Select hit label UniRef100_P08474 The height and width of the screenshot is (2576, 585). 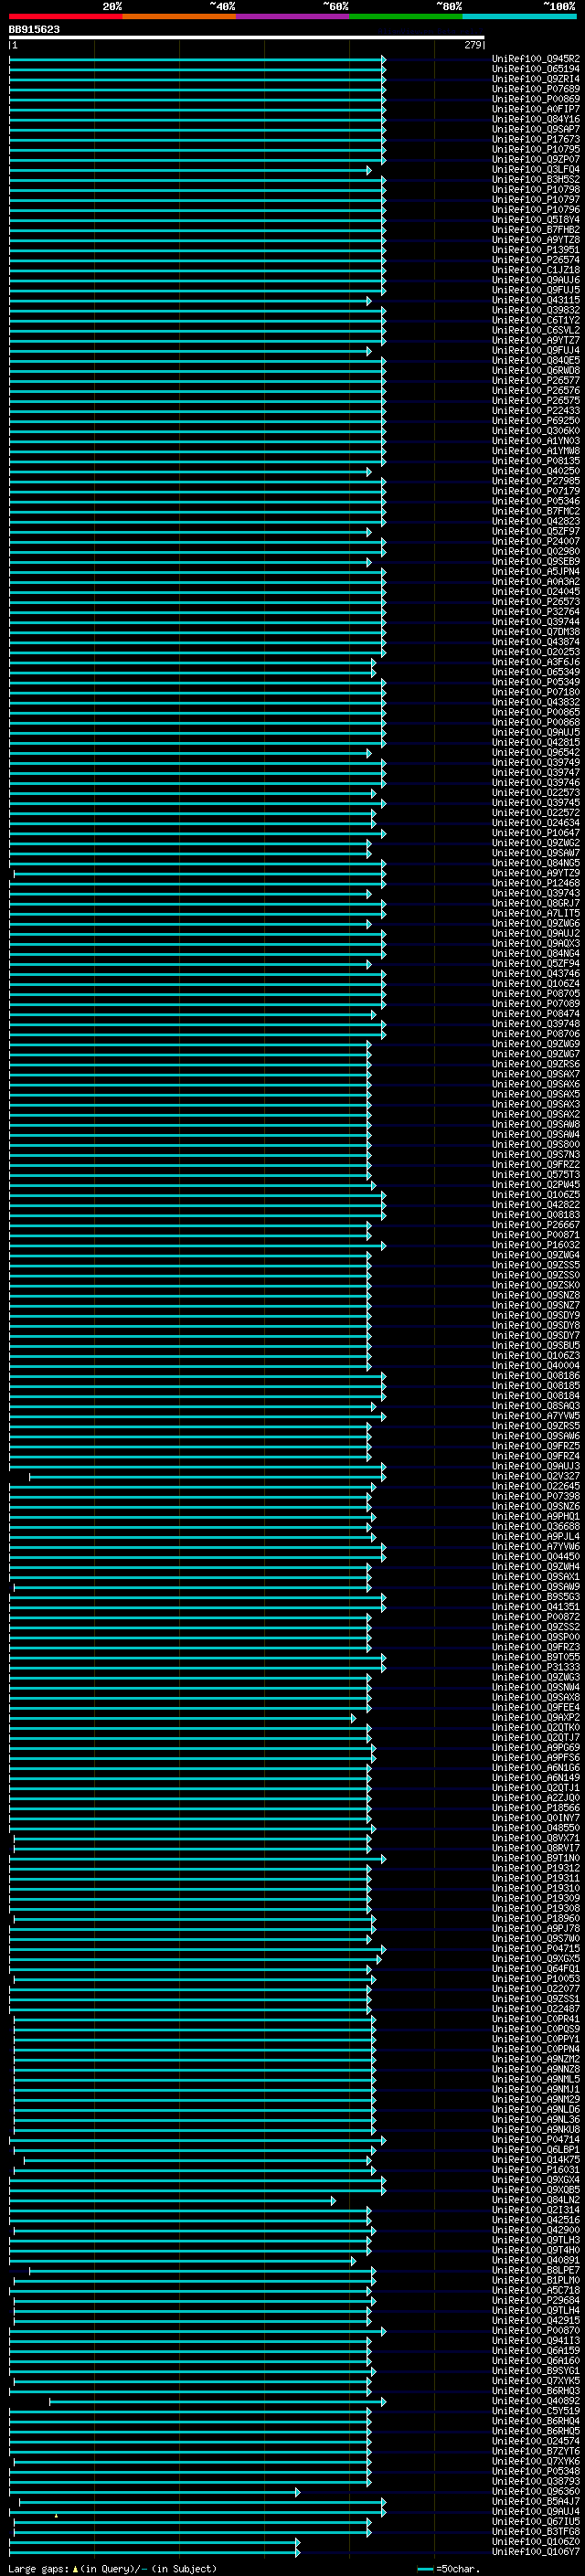(x=536, y=1014)
